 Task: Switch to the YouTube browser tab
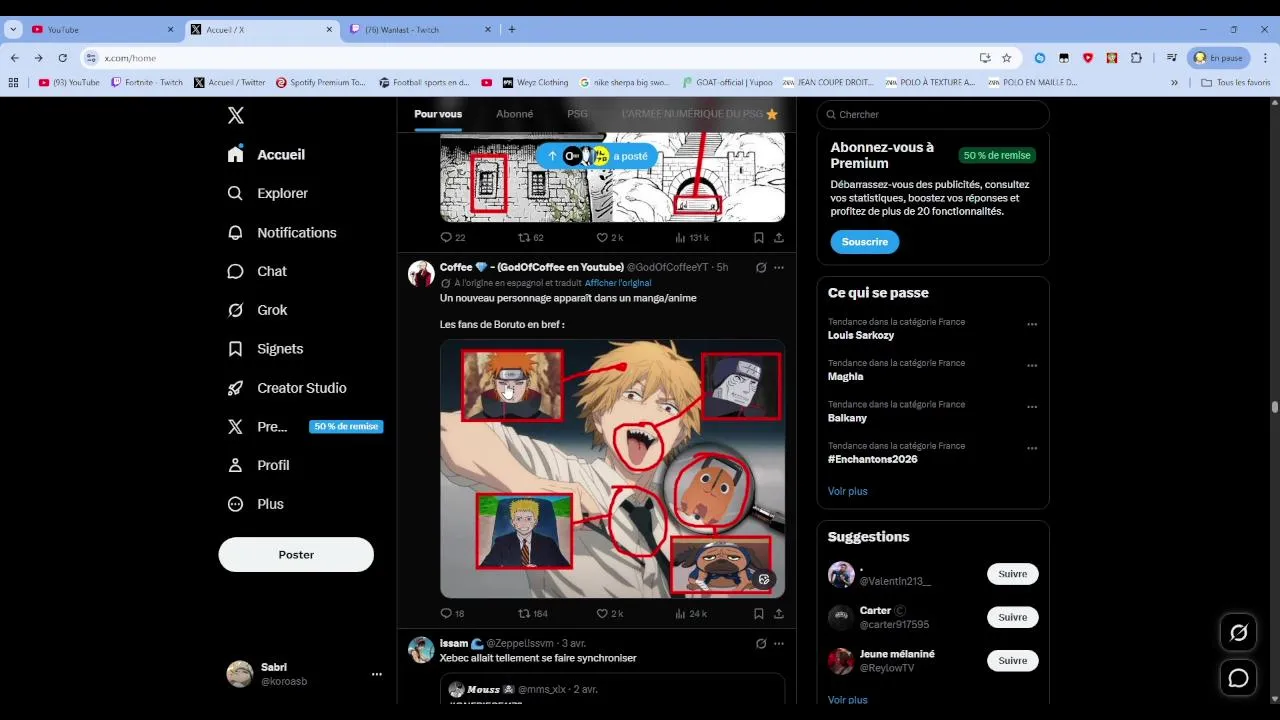pyautogui.click(x=103, y=30)
